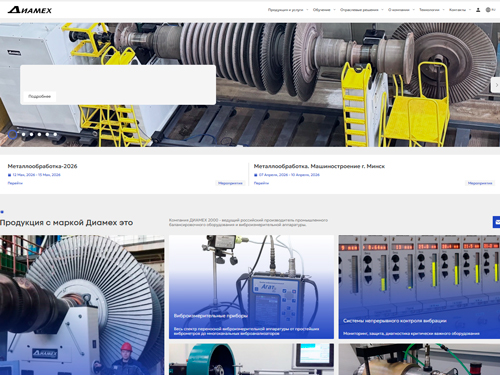The height and width of the screenshot is (375, 500).
Task: Open Металлообработка. Машиностроение г. Минск title
Action: (319, 166)
